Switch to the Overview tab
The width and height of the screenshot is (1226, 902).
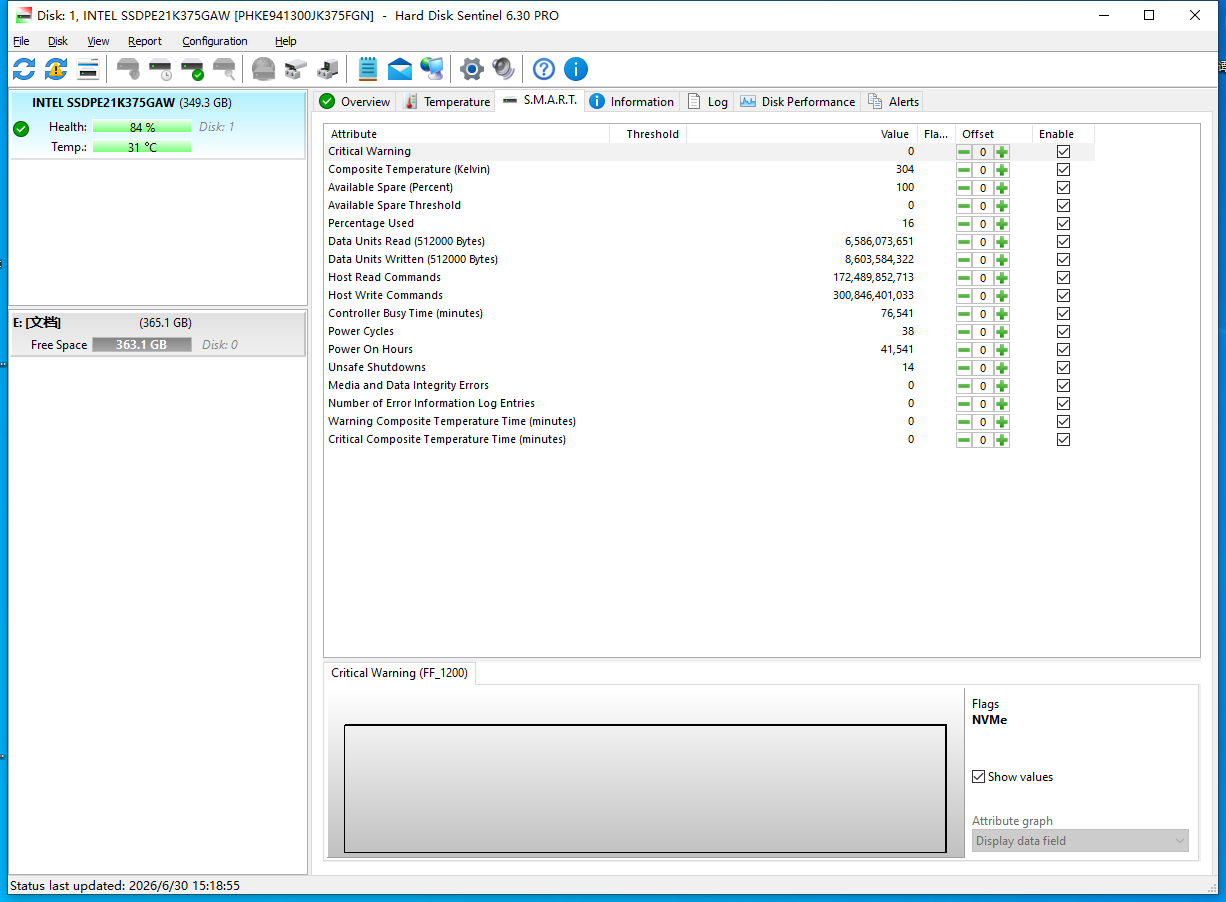pyautogui.click(x=355, y=102)
